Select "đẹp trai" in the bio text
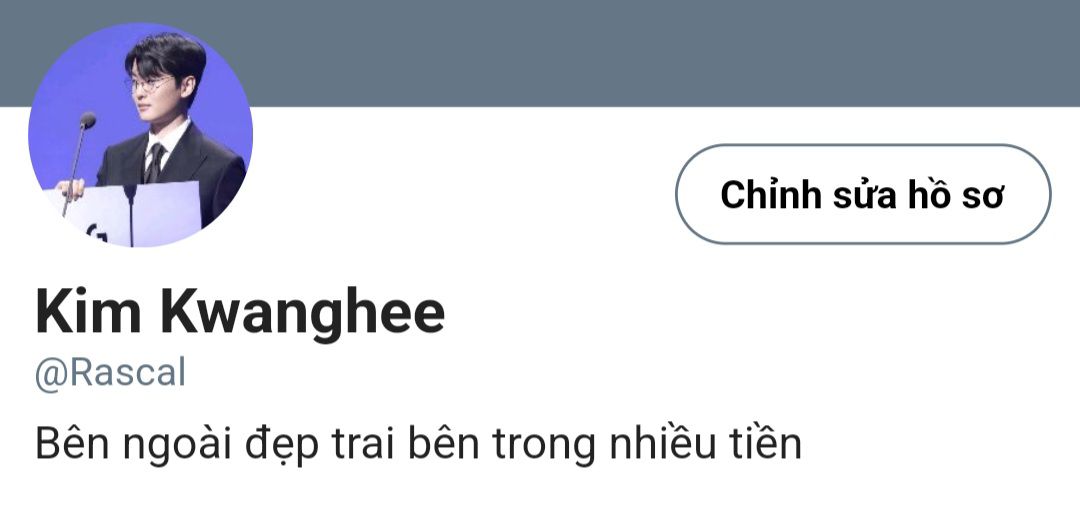 pyautogui.click(x=321, y=446)
